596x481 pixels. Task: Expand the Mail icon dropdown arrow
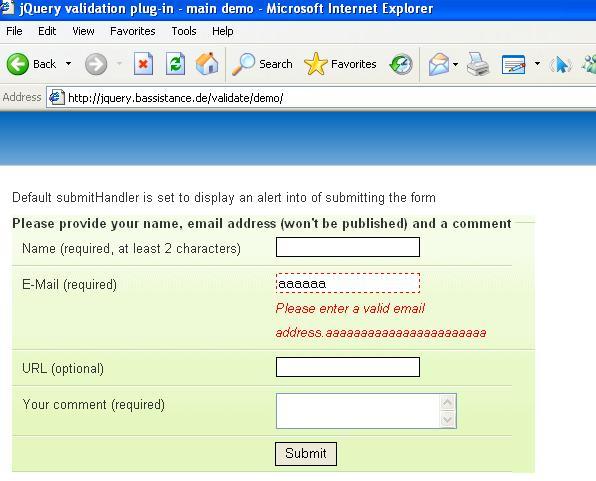455,64
